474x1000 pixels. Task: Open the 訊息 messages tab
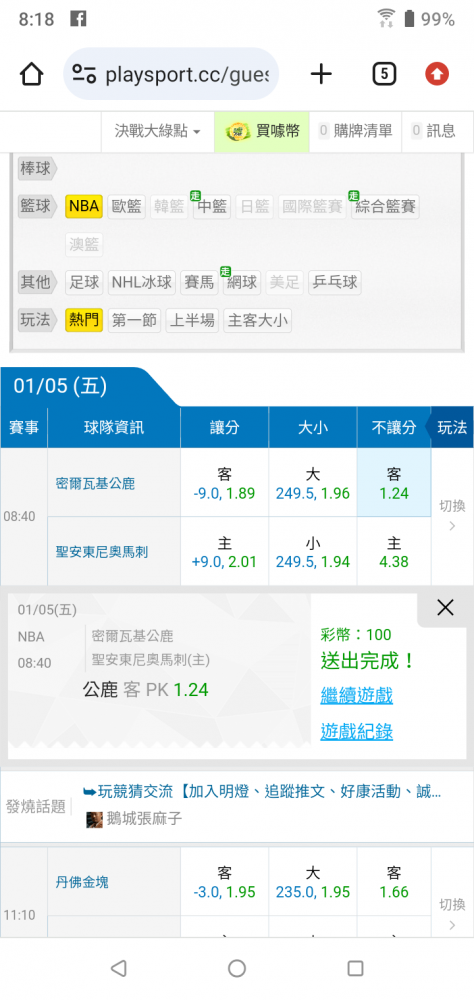(x=434, y=131)
